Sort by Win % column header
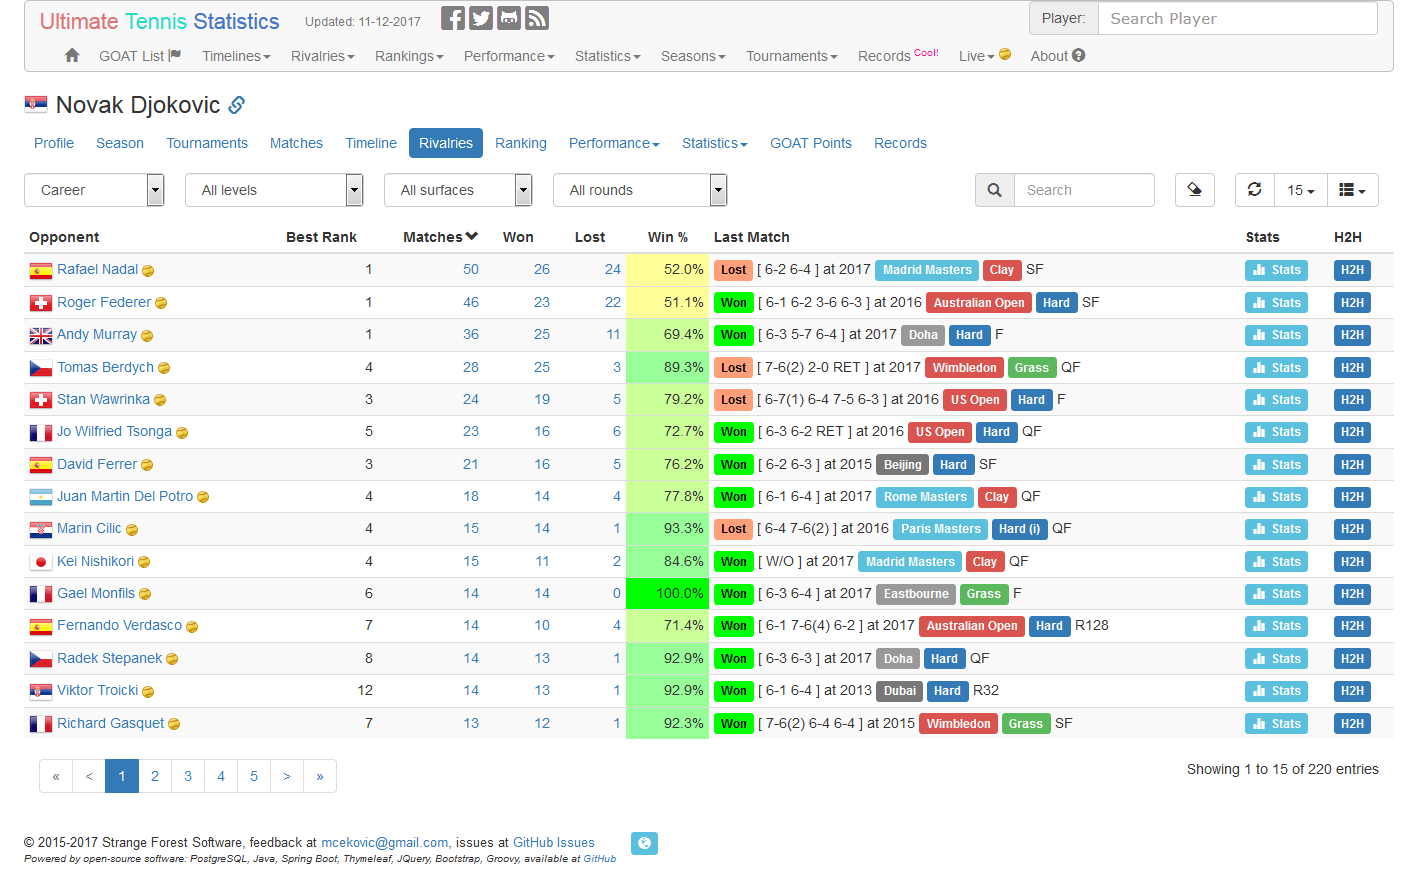 point(668,237)
